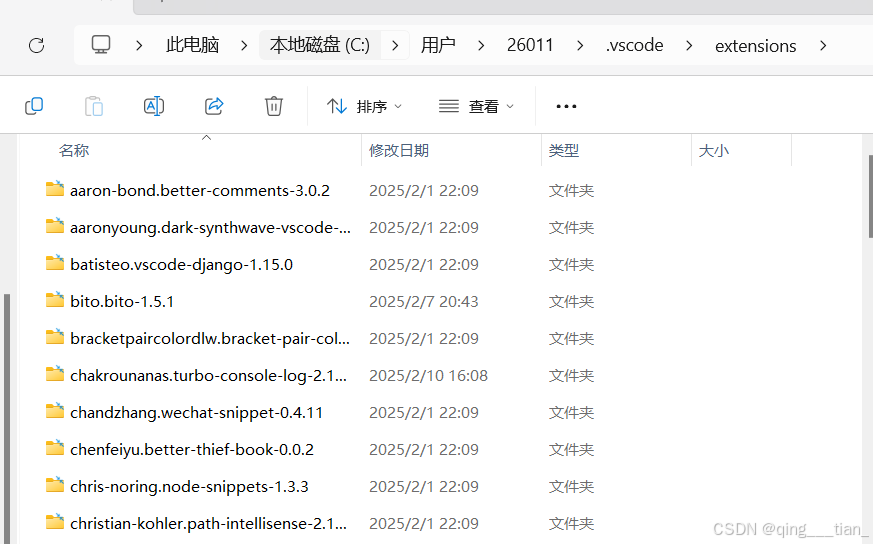
Task: Share the selected item via share icon
Action: coord(214,106)
